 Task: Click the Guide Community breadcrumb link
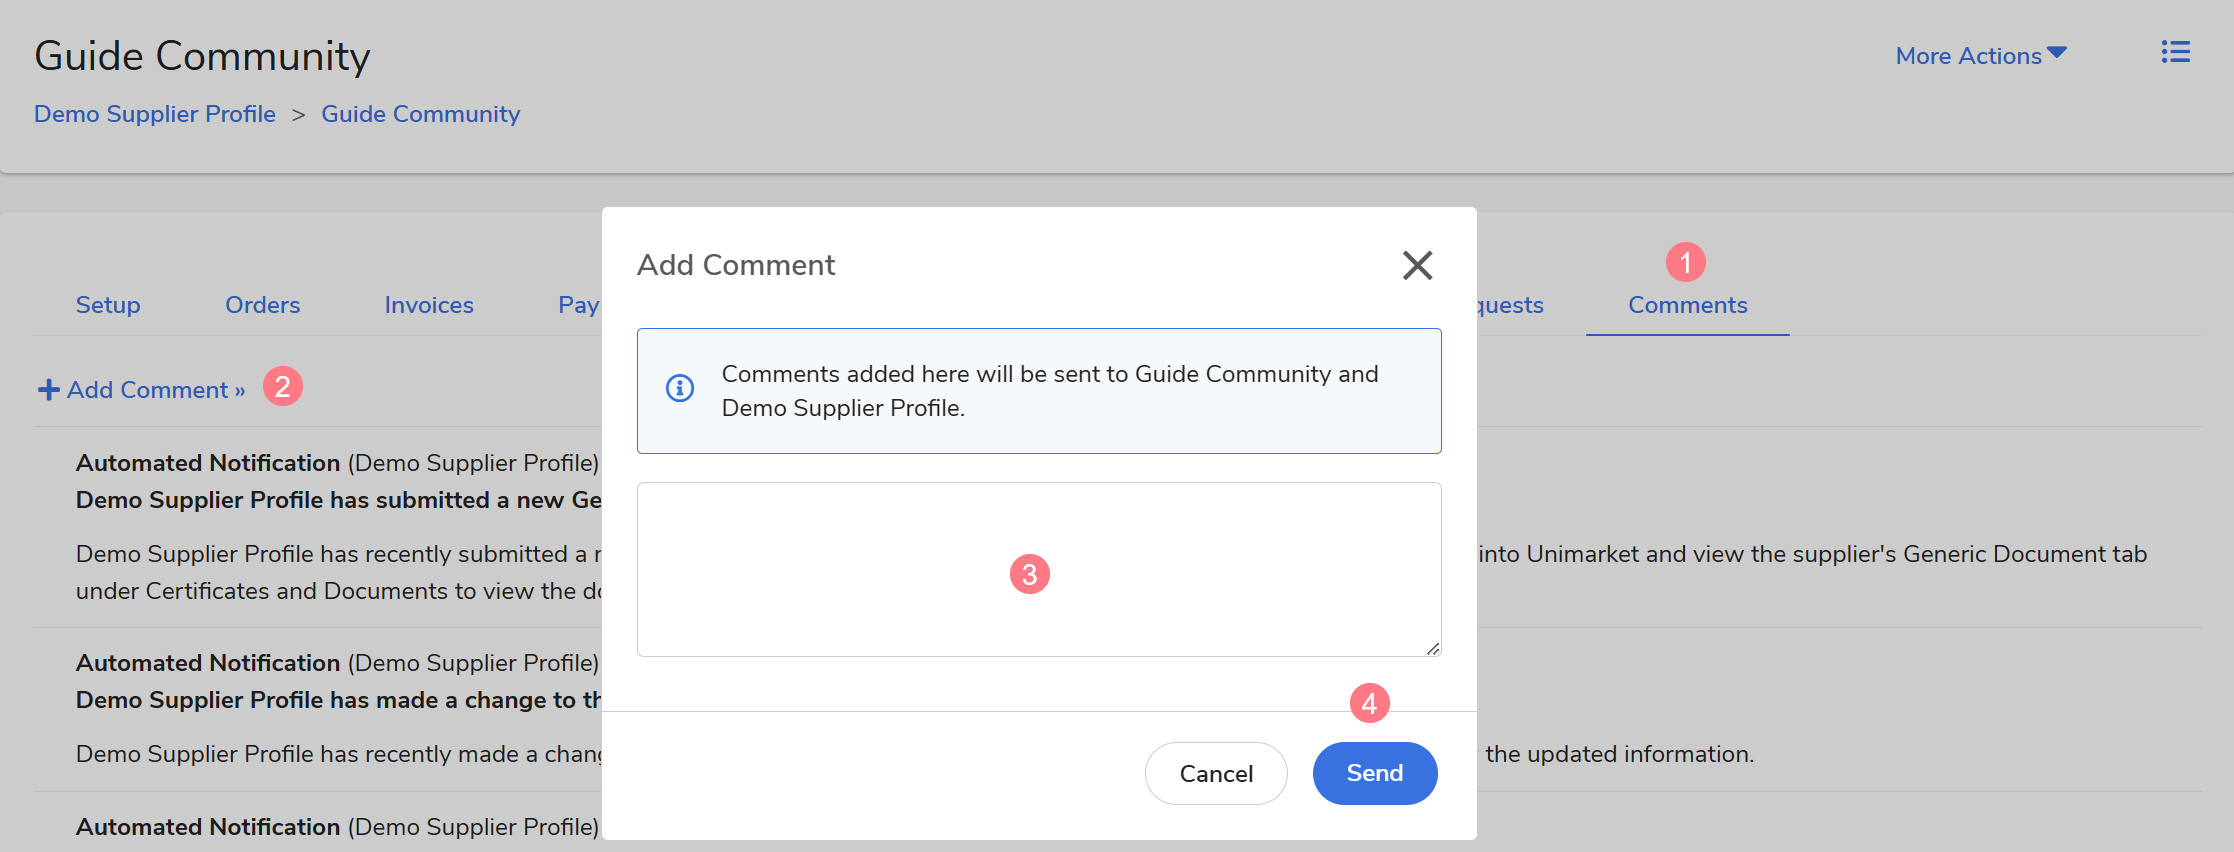420,114
